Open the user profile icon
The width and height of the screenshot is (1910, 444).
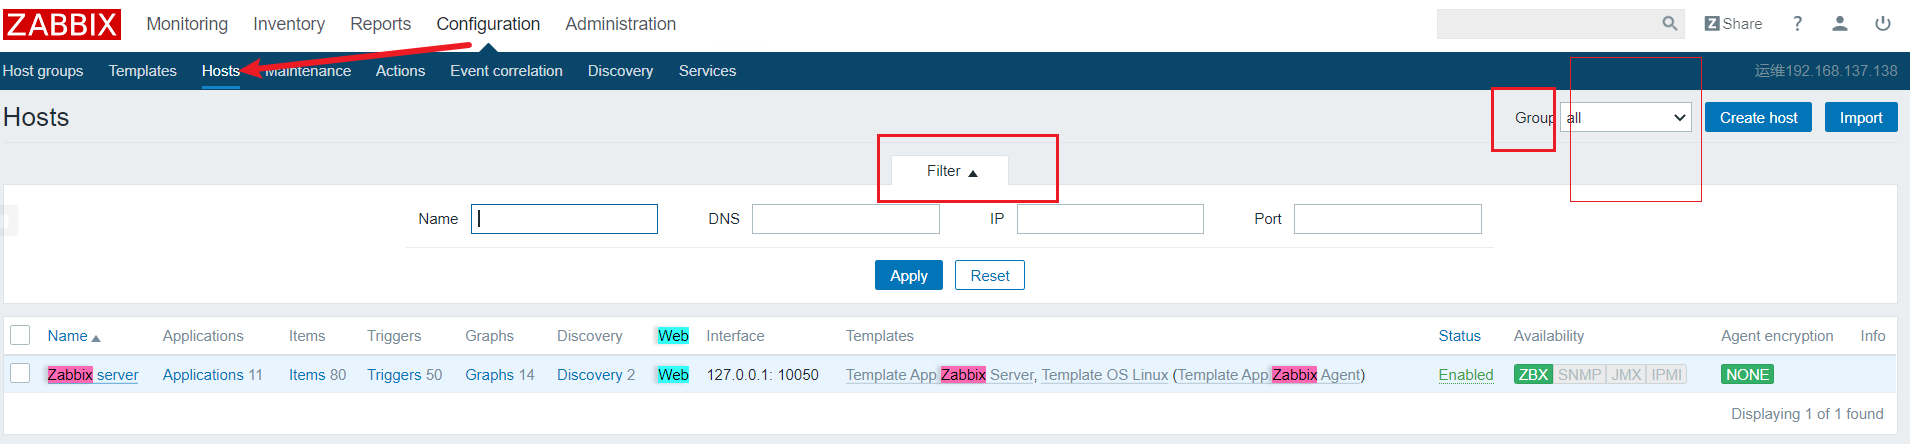(1840, 24)
